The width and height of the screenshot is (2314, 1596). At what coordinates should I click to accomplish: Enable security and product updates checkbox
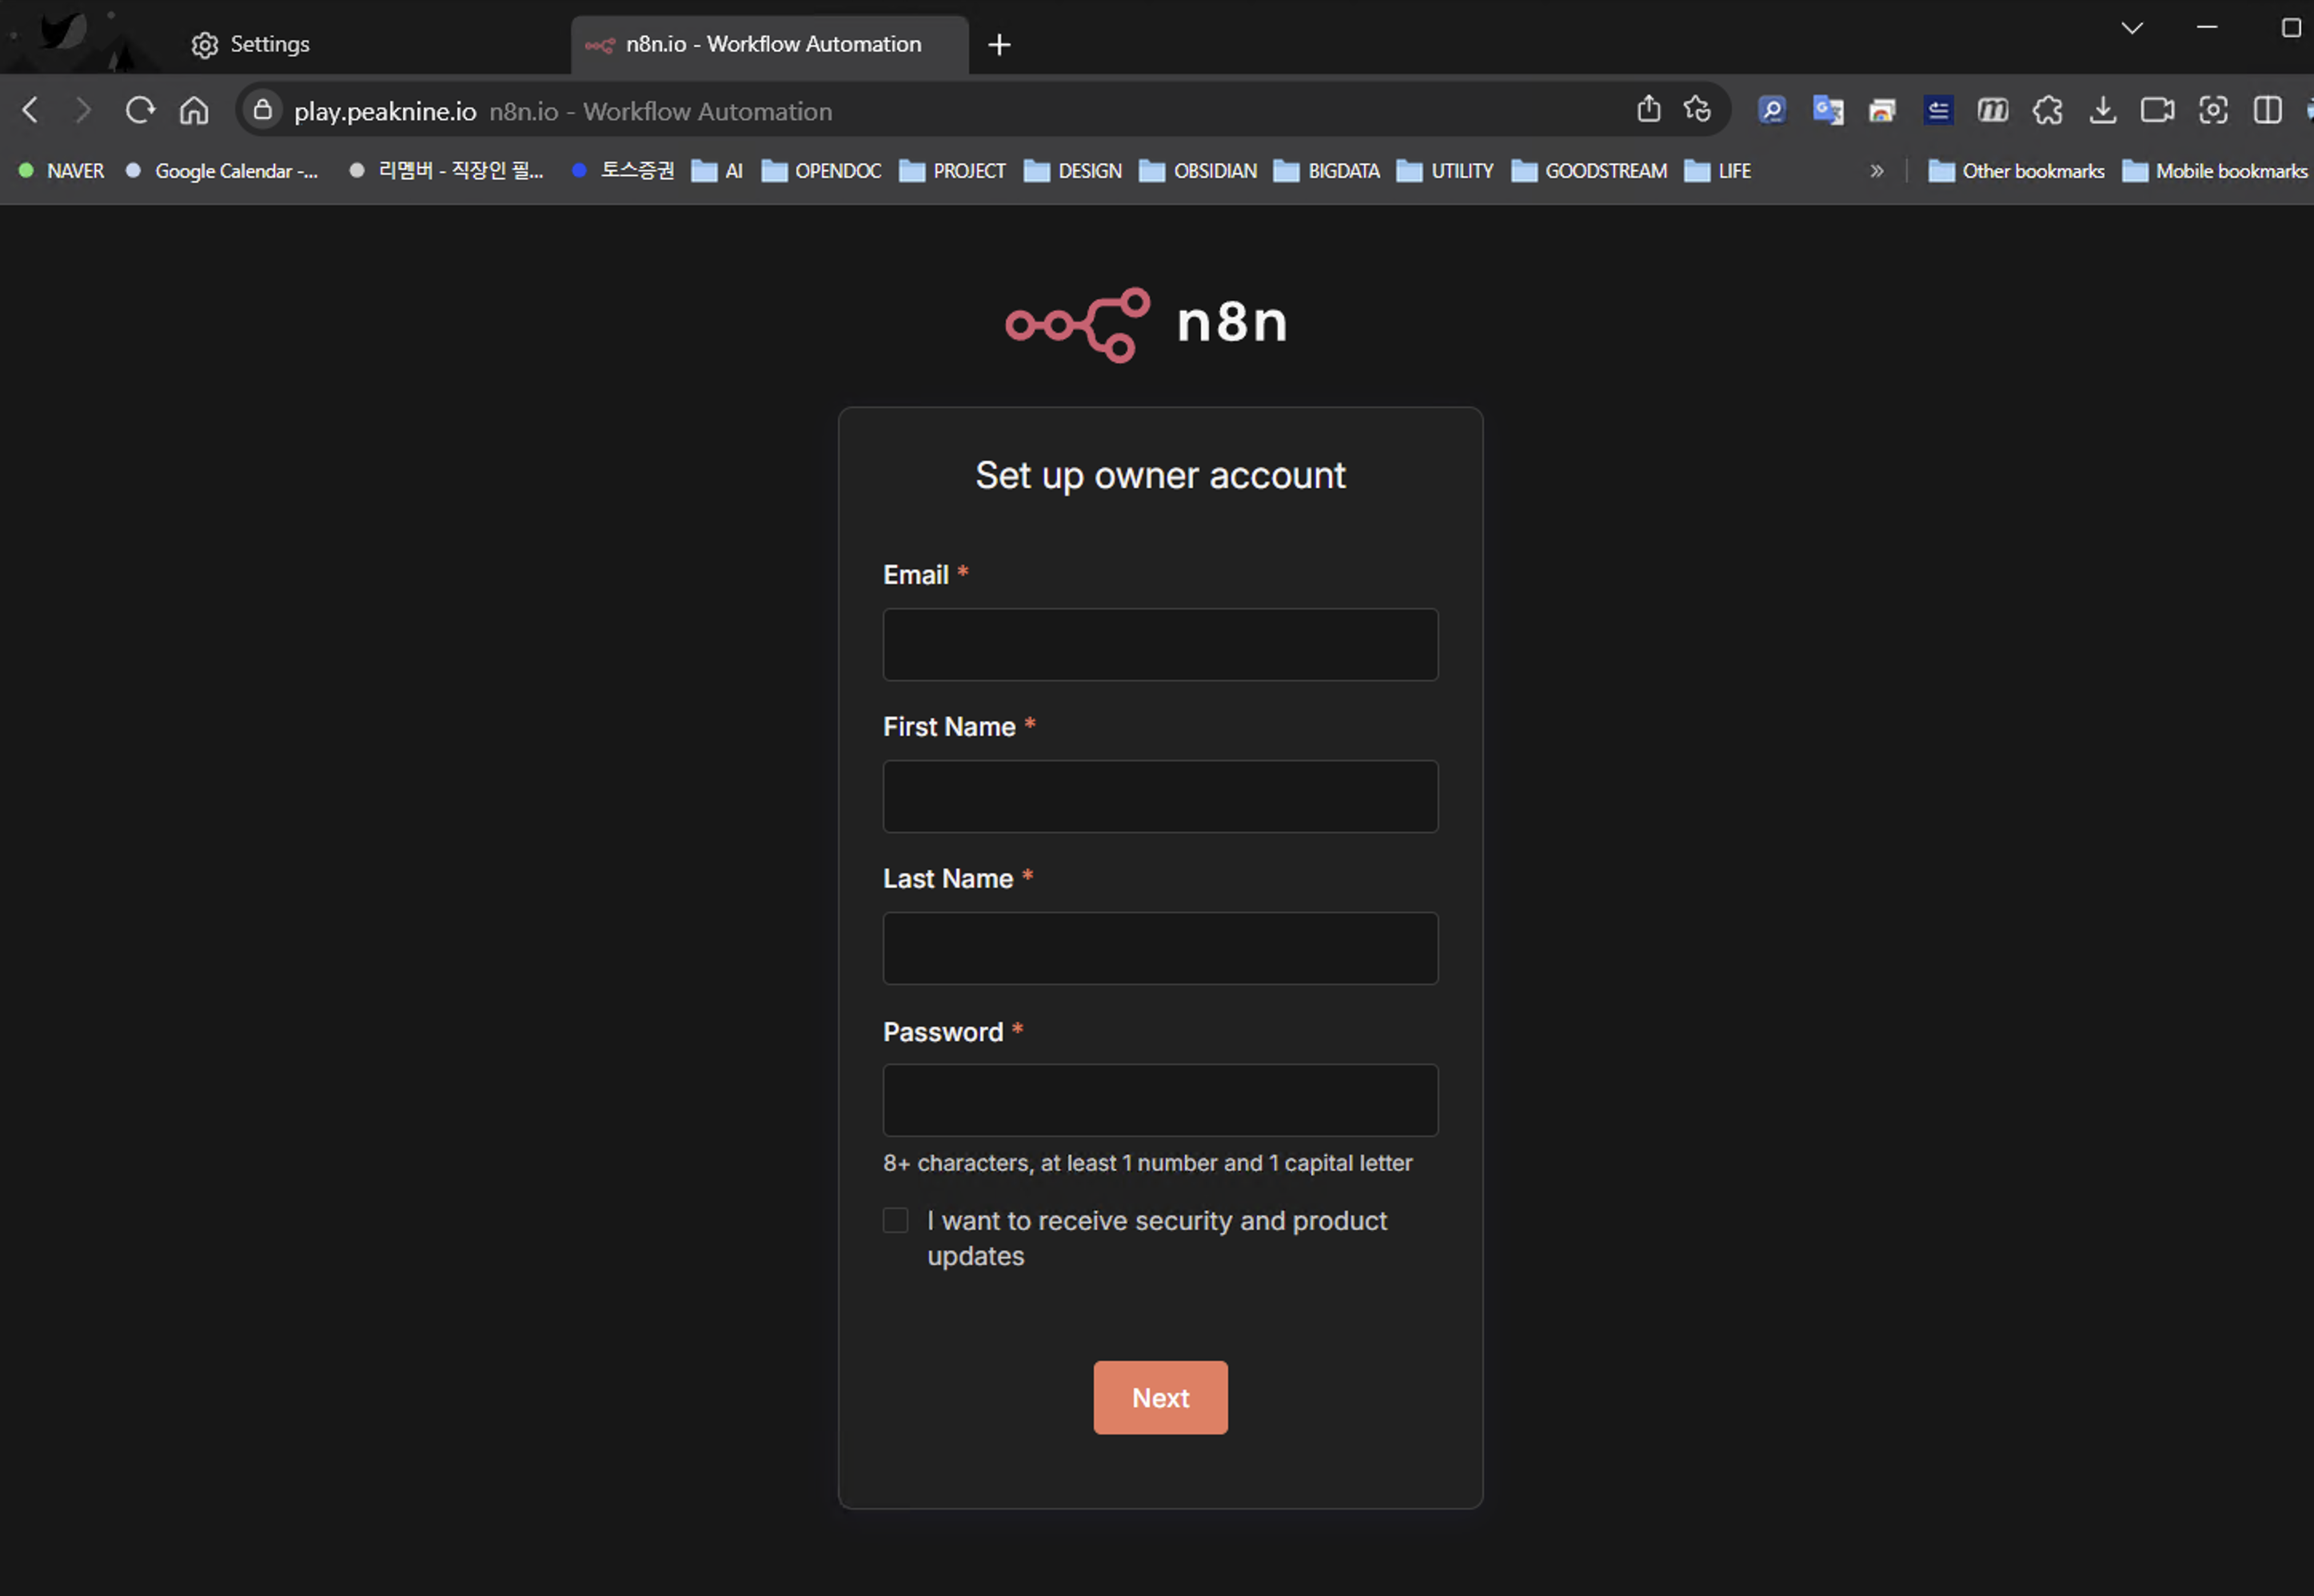895,1220
